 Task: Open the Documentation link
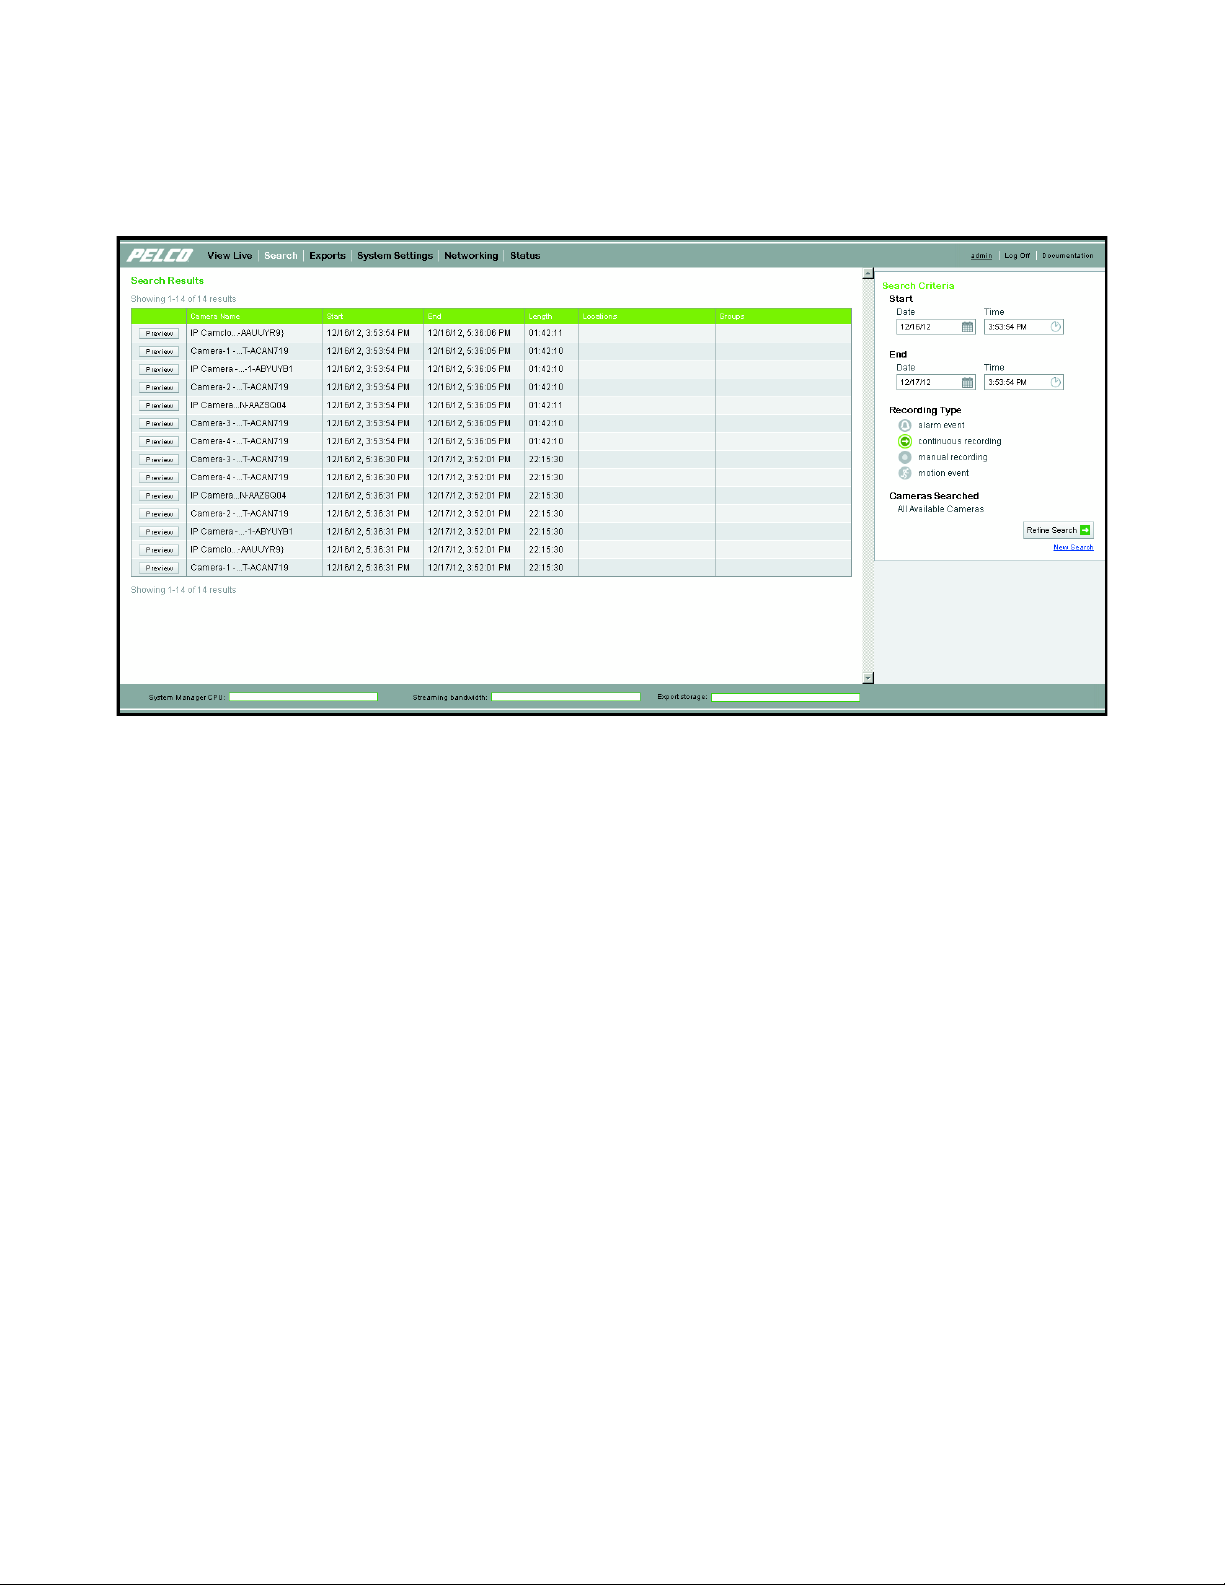coord(1068,256)
